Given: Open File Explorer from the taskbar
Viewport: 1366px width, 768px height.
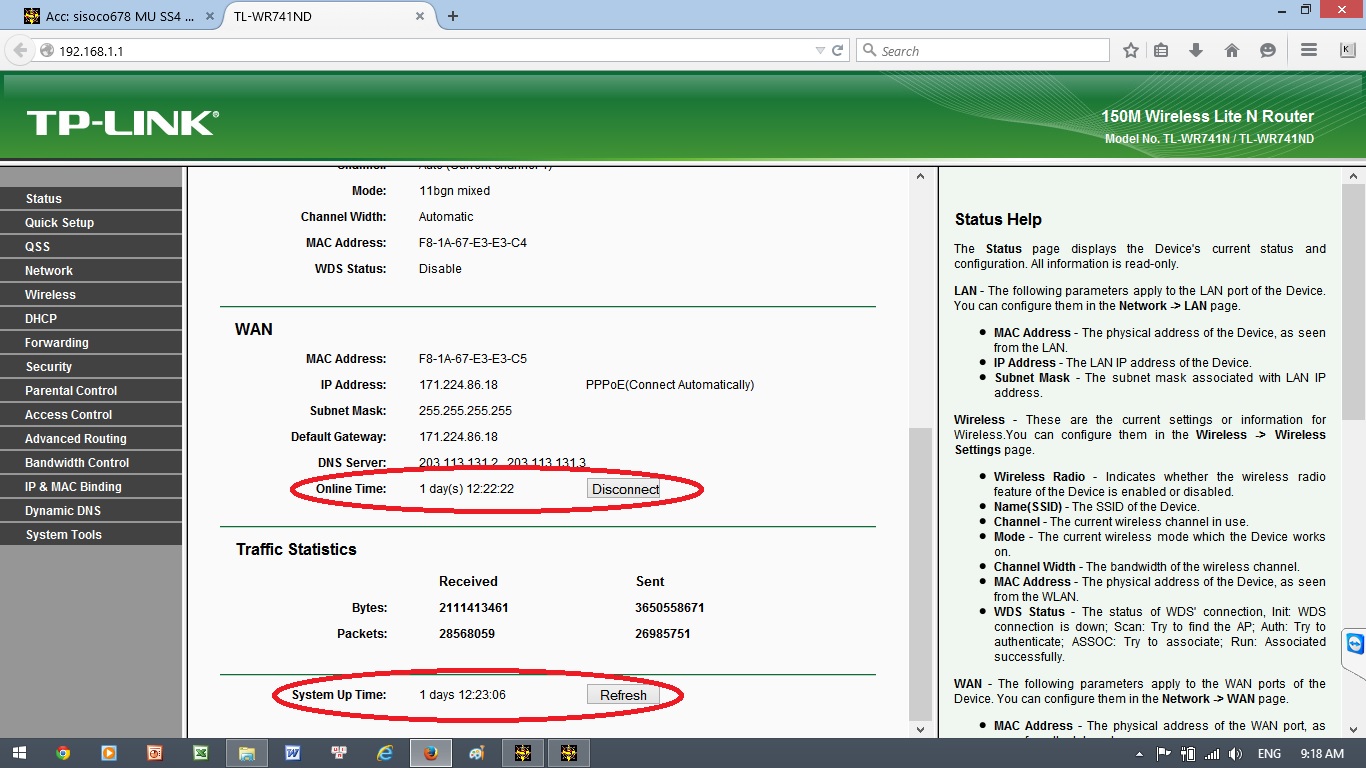Looking at the screenshot, I should (x=247, y=753).
